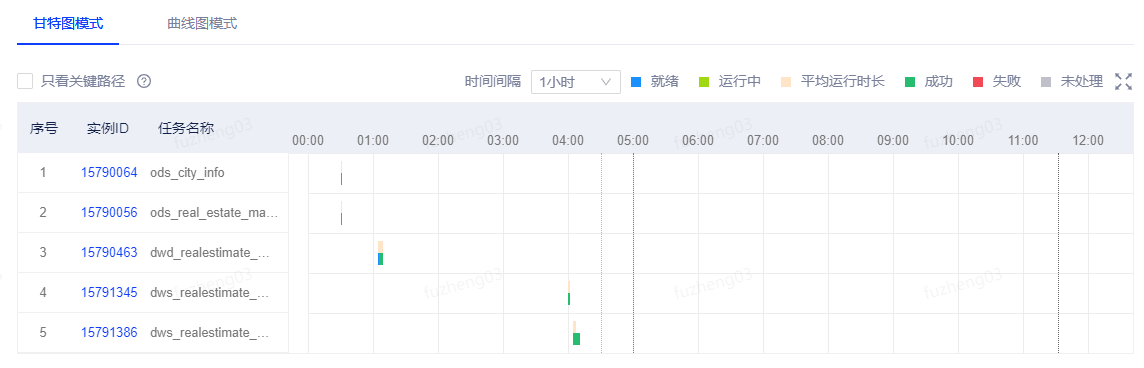Click the green 成功 legend swatch
Viewport: 1144px width, 368px height.
(909, 82)
